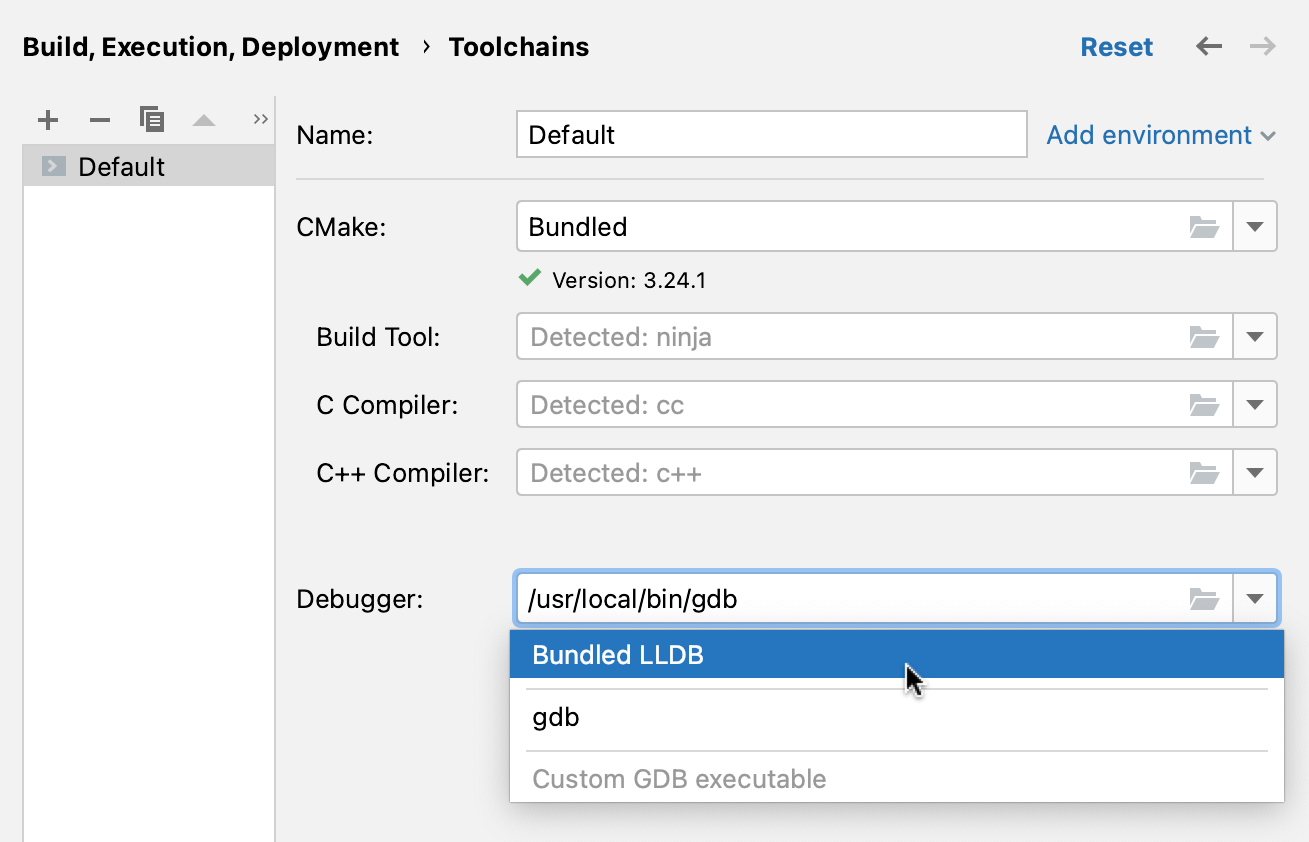Browse for a C Compiler executable
This screenshot has height=842, width=1309.
[x=1205, y=404]
